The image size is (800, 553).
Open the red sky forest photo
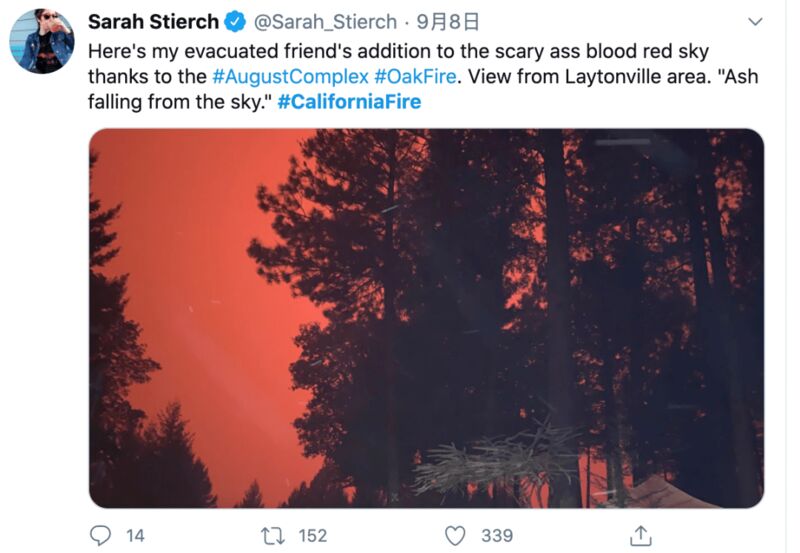coord(427,318)
